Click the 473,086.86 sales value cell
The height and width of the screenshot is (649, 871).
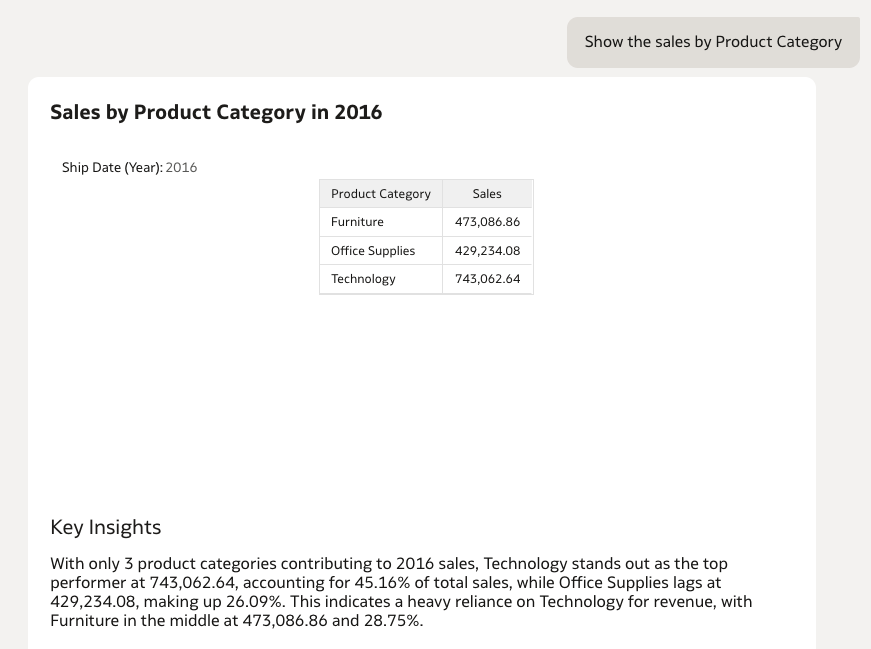click(x=487, y=222)
